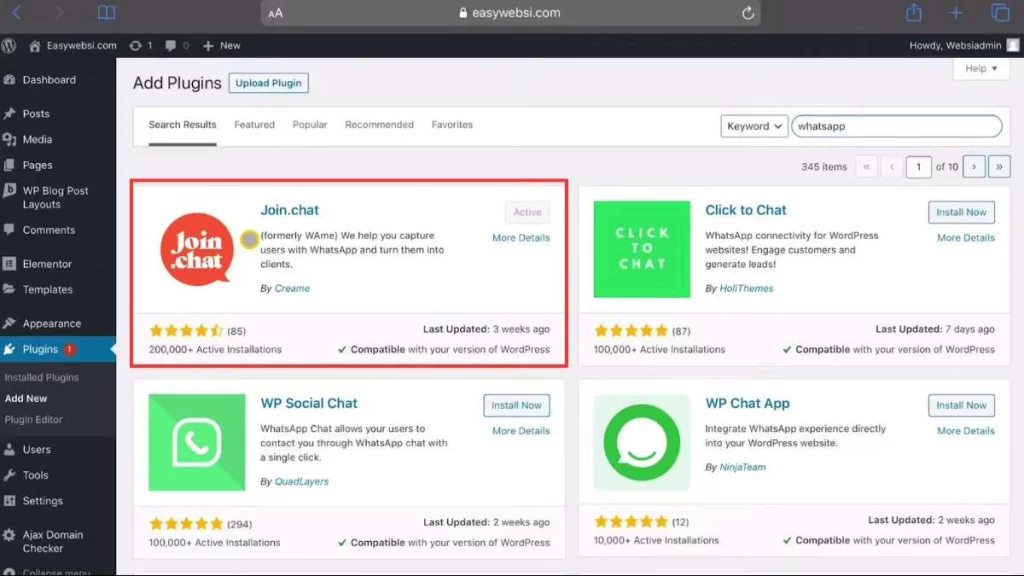Open Safari tab overview icon
Image resolution: width=1024 pixels, height=576 pixels.
[1001, 13]
